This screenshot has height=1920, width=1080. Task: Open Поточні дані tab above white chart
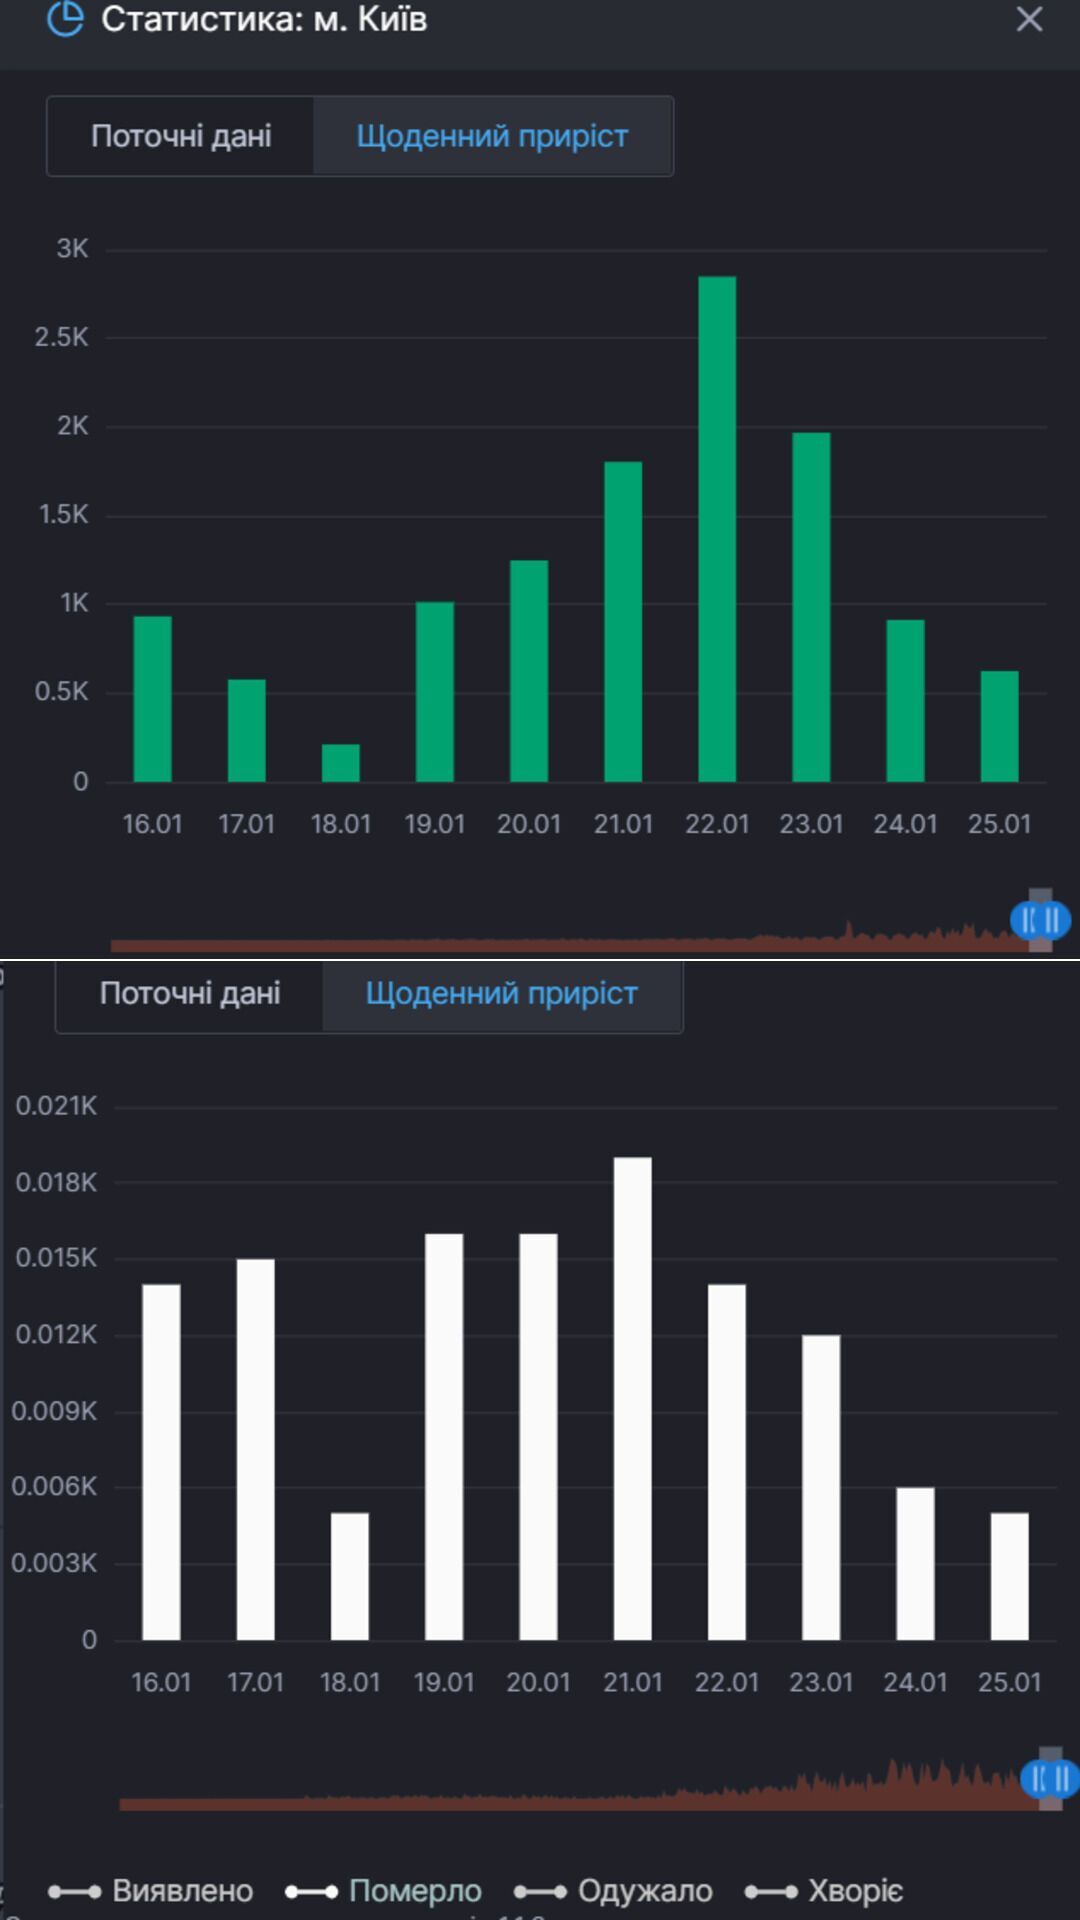190,993
